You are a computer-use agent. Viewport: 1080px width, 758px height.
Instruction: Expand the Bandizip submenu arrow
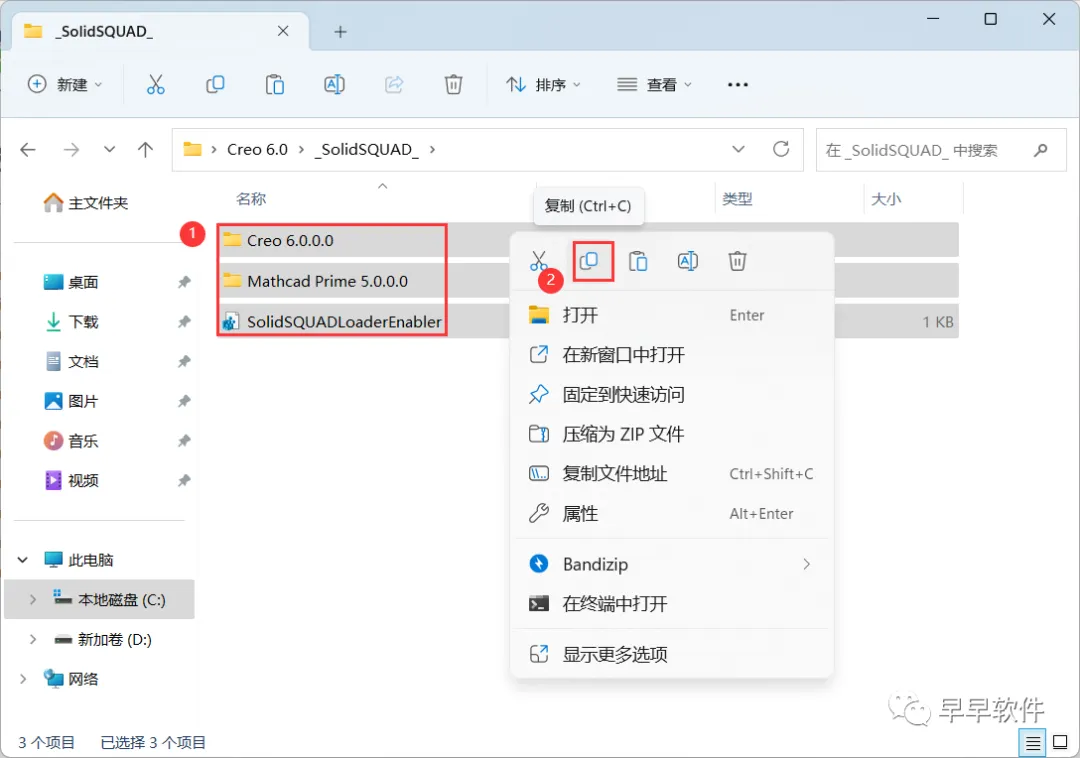tap(807, 565)
